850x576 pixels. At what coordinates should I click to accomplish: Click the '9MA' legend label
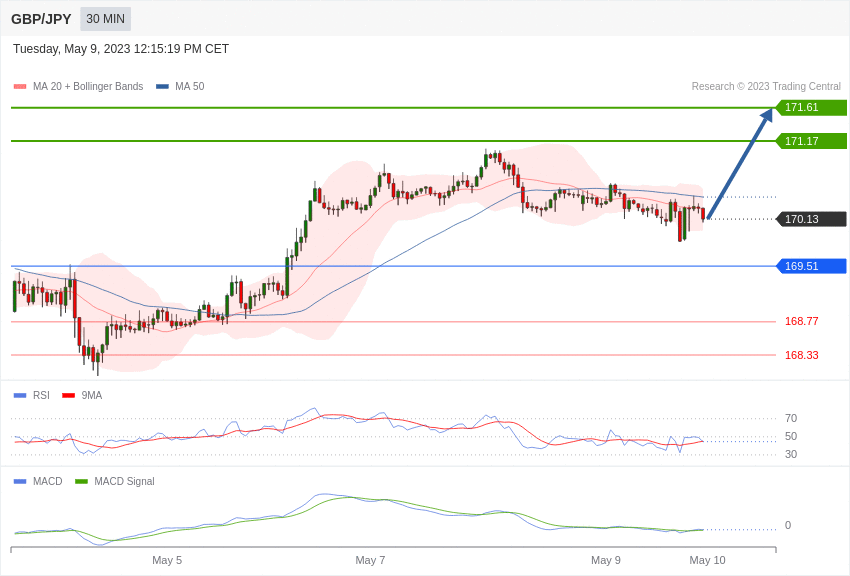point(92,396)
